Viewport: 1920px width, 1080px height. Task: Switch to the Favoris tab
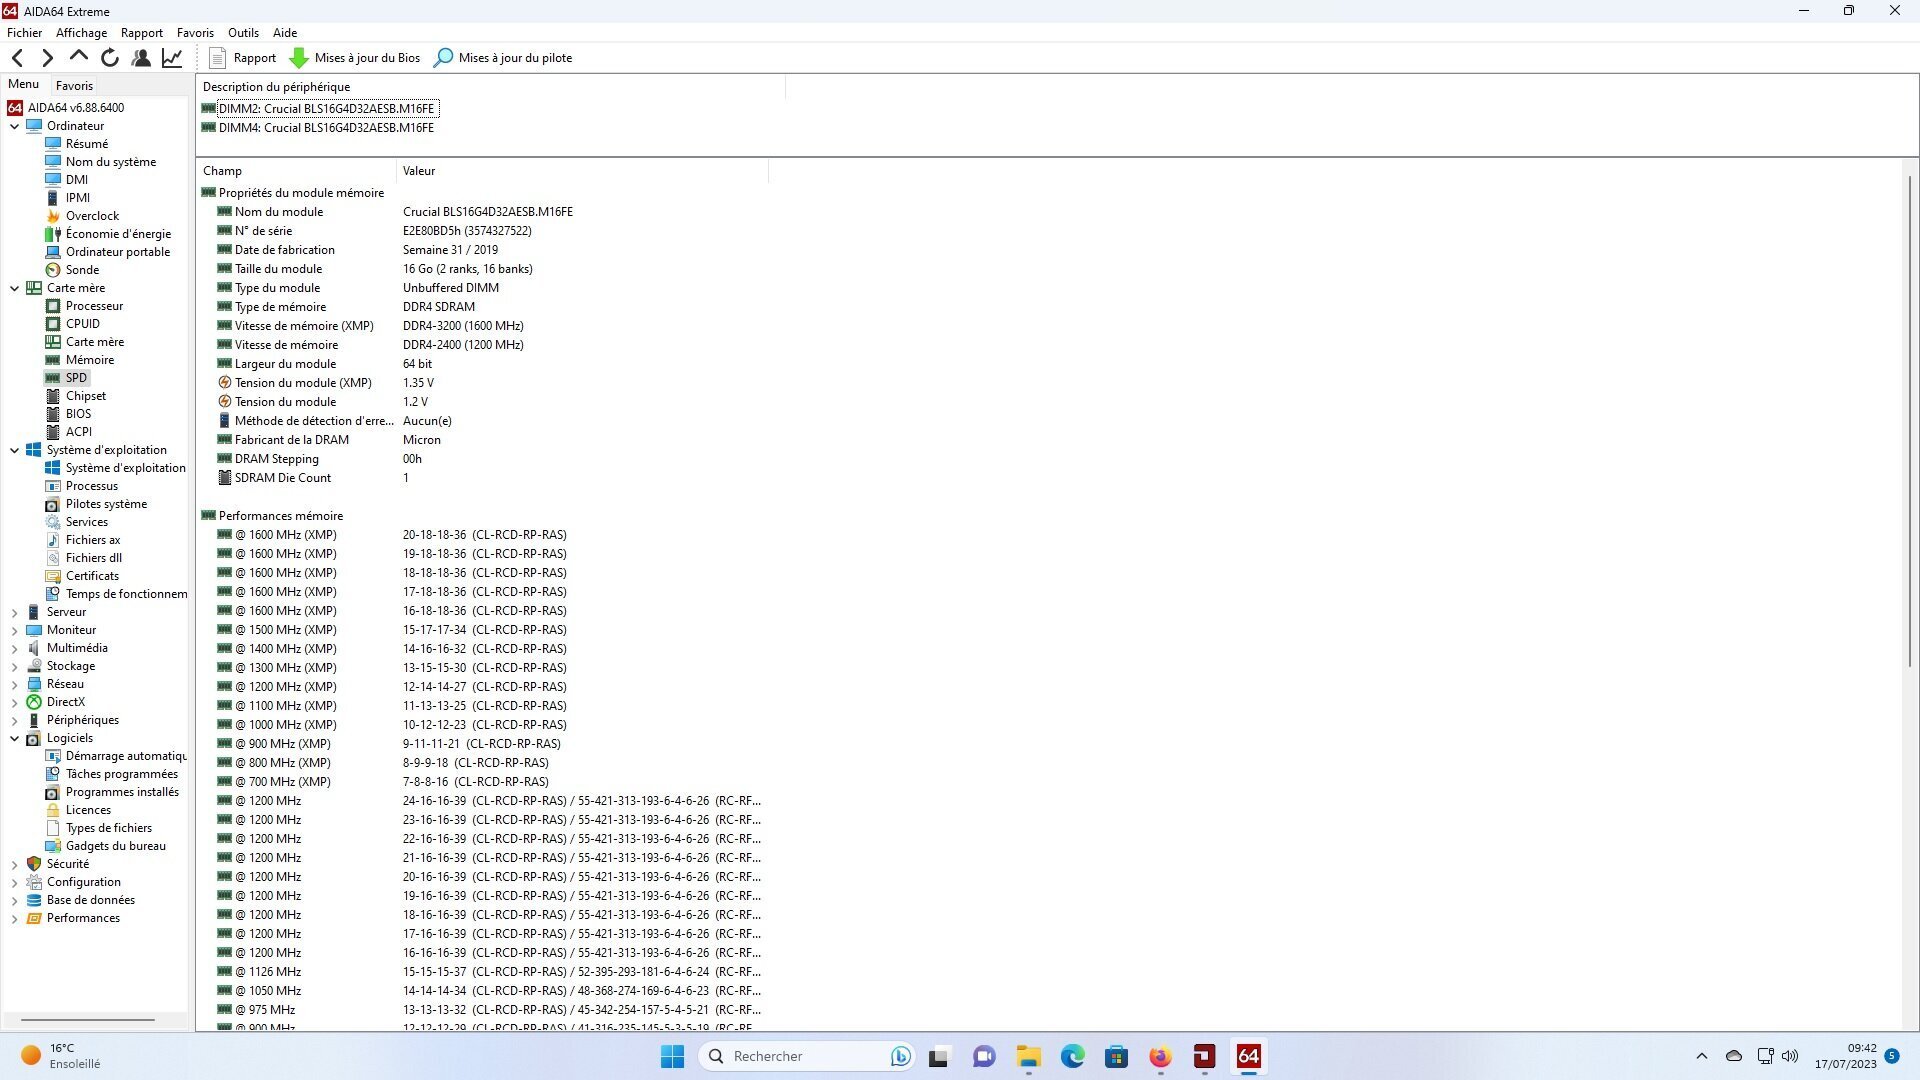[x=74, y=86]
